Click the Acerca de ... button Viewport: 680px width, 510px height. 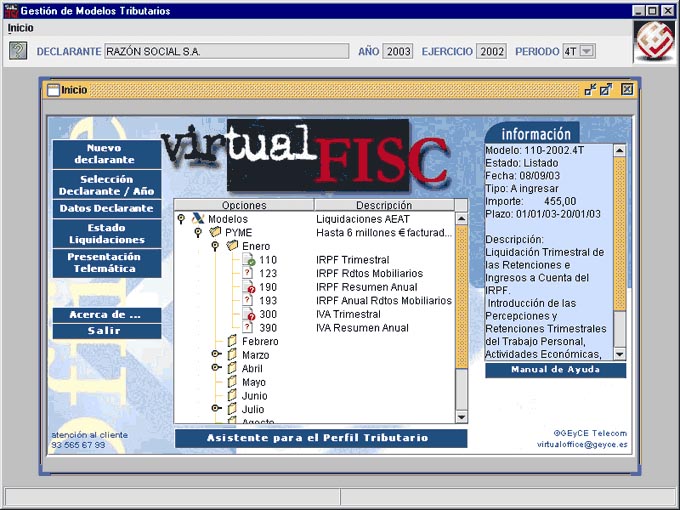(107, 315)
